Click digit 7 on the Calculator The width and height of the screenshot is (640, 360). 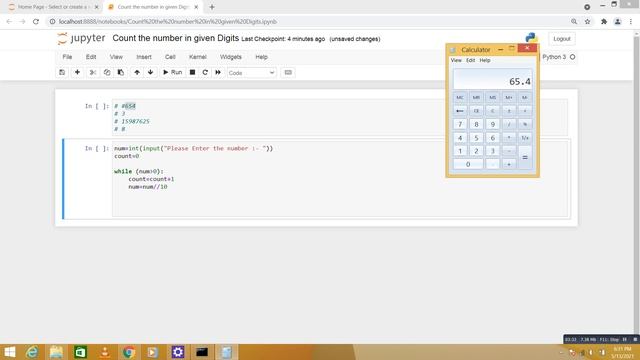click(460, 124)
